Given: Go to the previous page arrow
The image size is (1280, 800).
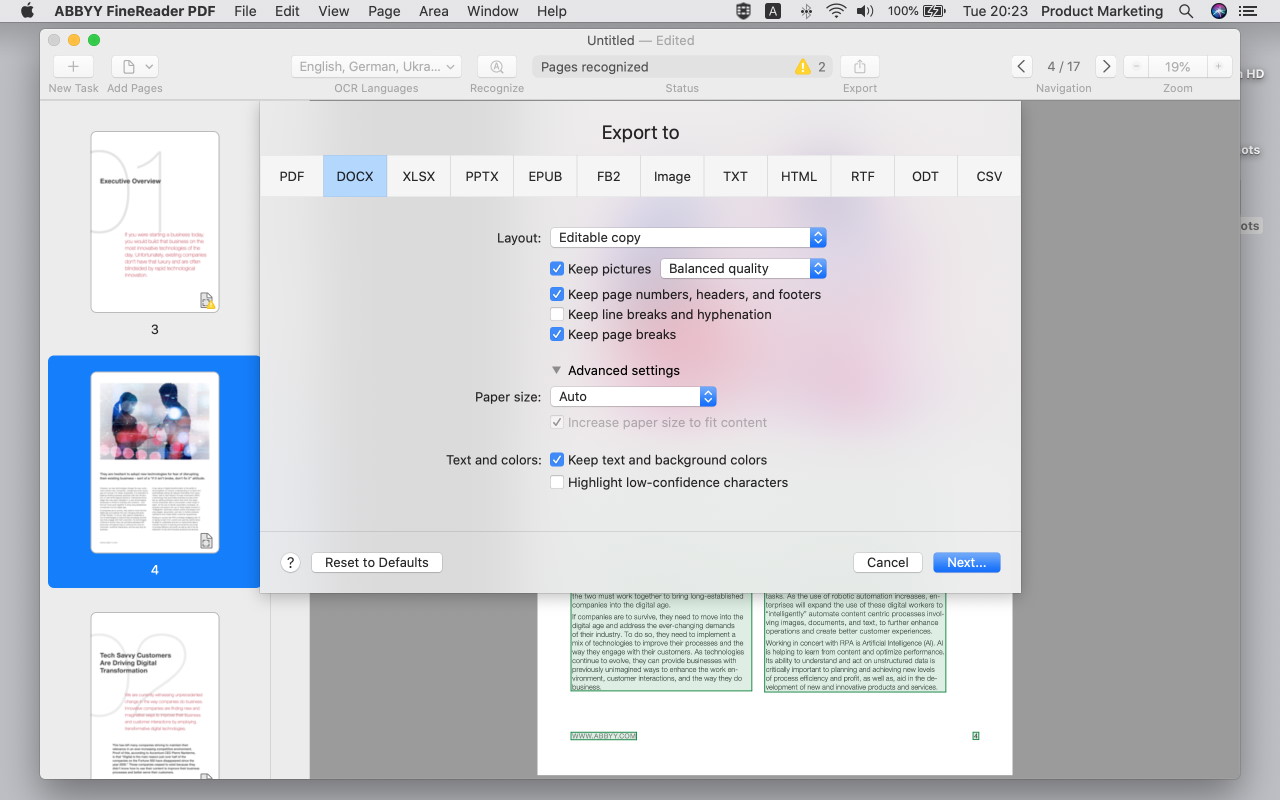Looking at the screenshot, I should click(x=1021, y=67).
